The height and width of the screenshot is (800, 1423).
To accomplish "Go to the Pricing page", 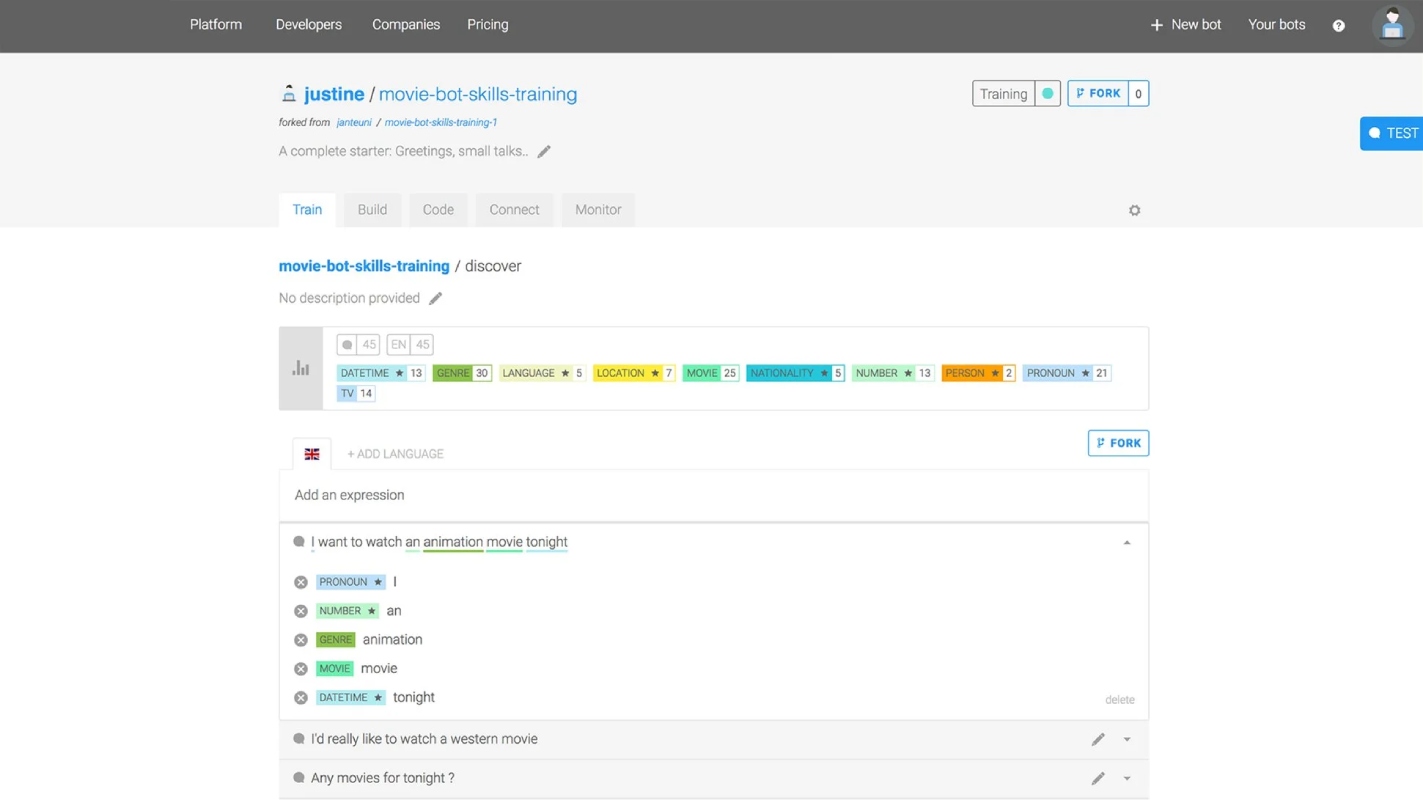I will pos(488,25).
